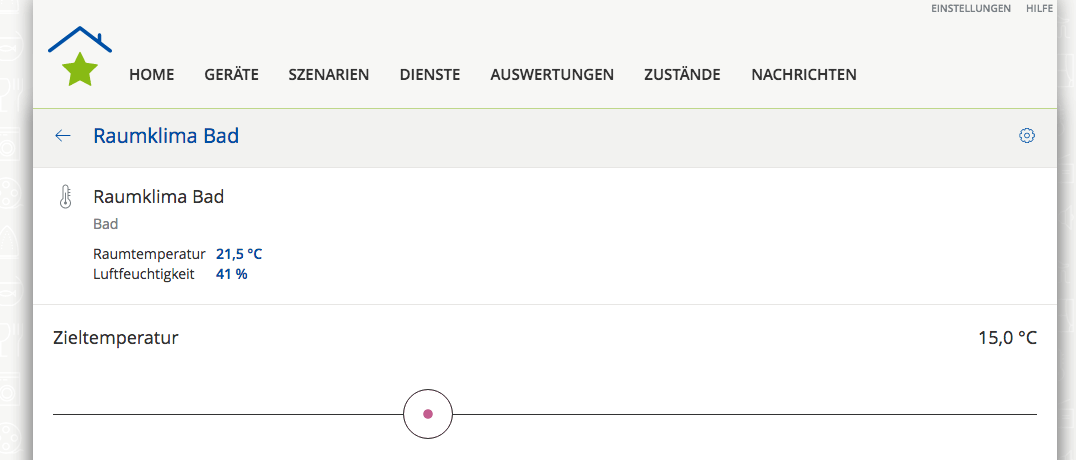Go back using the left arrow icon
The height and width of the screenshot is (460, 1076).
click(62, 136)
